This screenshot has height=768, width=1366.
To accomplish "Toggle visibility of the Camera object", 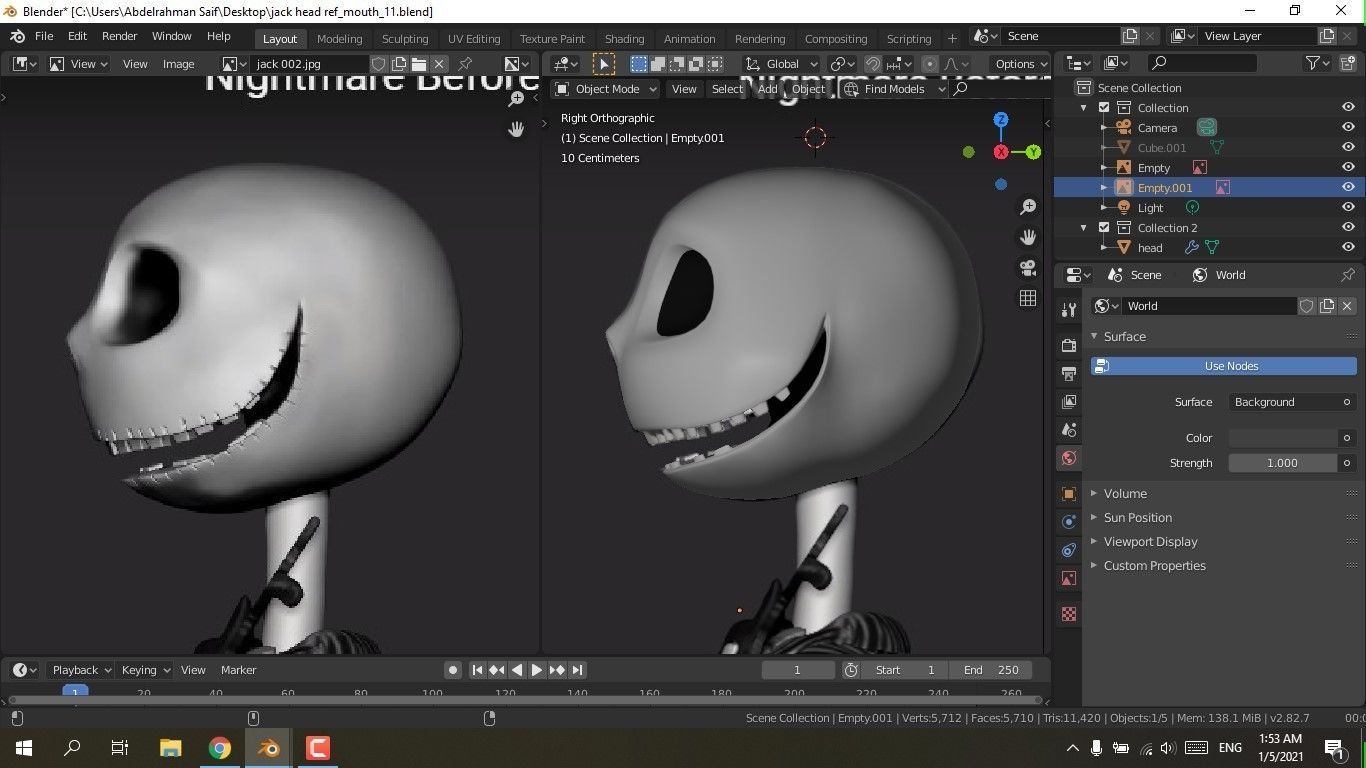I will tap(1348, 128).
